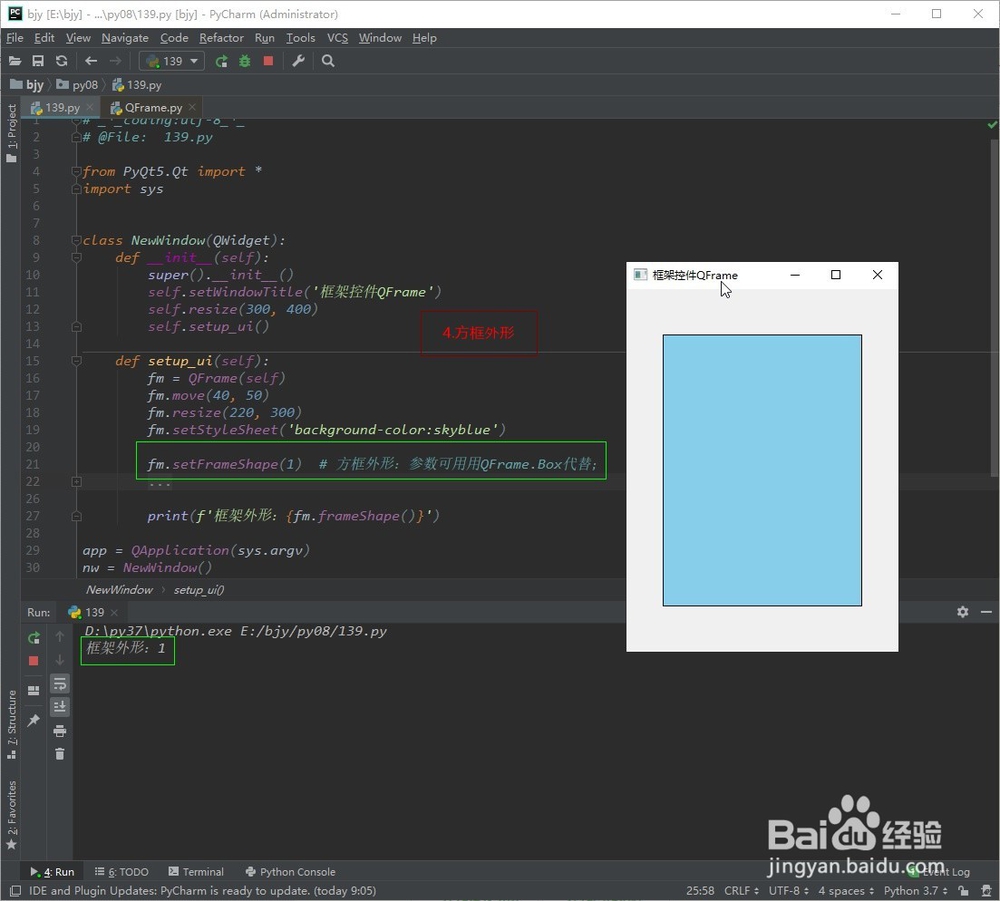Image resolution: width=1000 pixels, height=901 pixels.
Task: Open the View menu
Action: [x=78, y=38]
